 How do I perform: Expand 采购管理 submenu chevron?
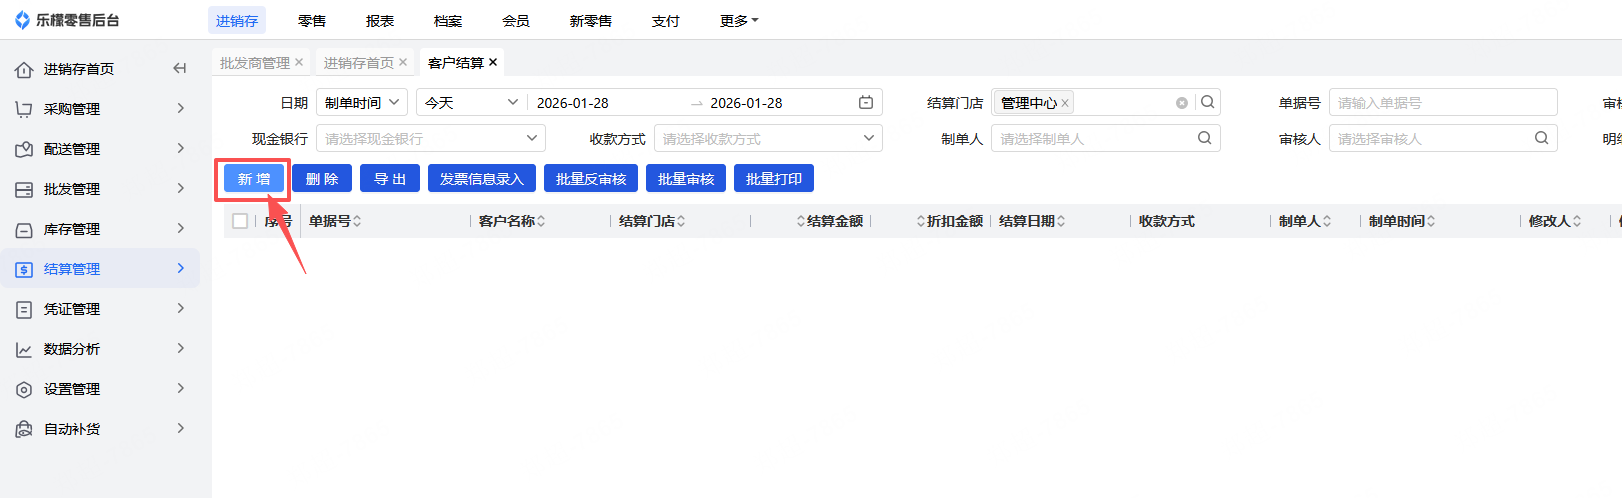point(181,108)
